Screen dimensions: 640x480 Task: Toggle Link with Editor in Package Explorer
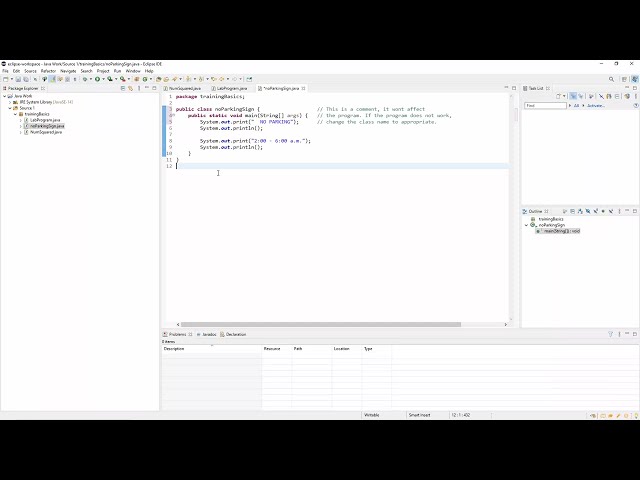(x=131, y=88)
